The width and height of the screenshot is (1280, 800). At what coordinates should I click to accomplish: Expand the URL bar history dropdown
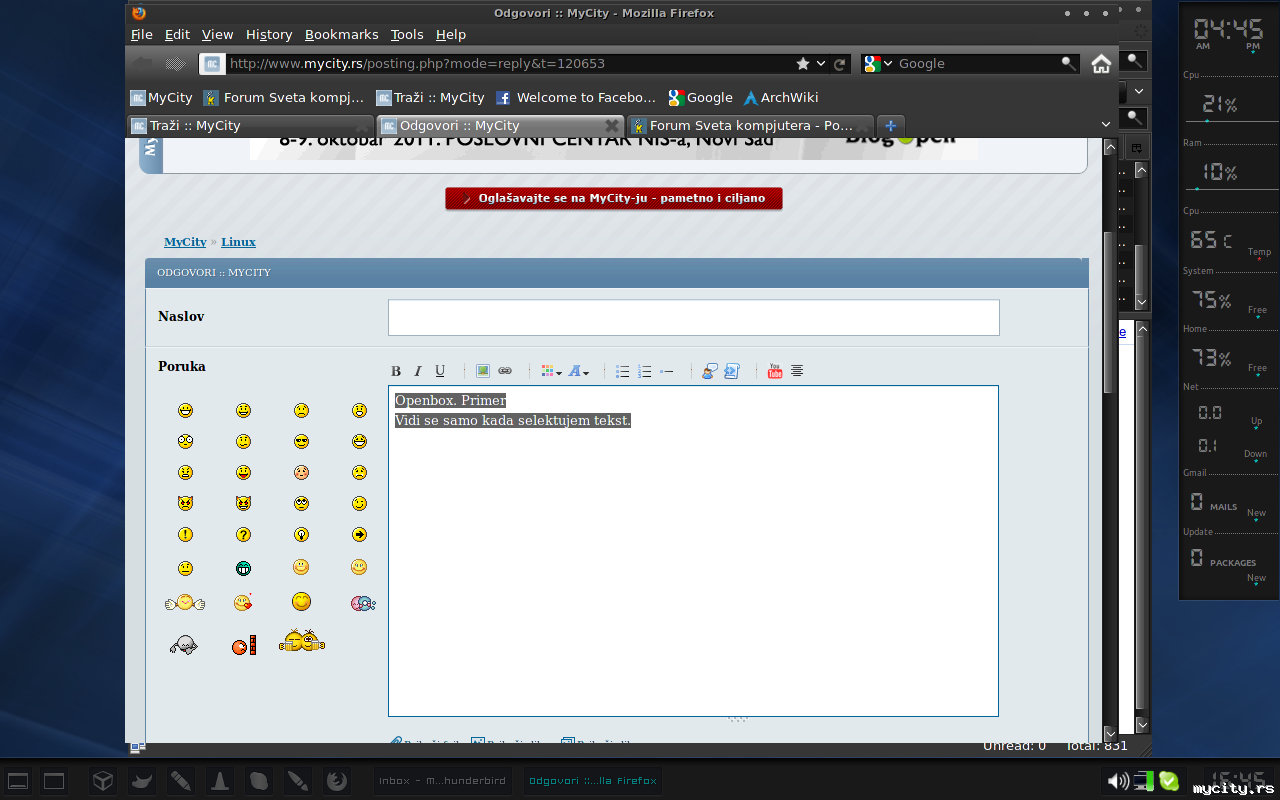coord(821,64)
